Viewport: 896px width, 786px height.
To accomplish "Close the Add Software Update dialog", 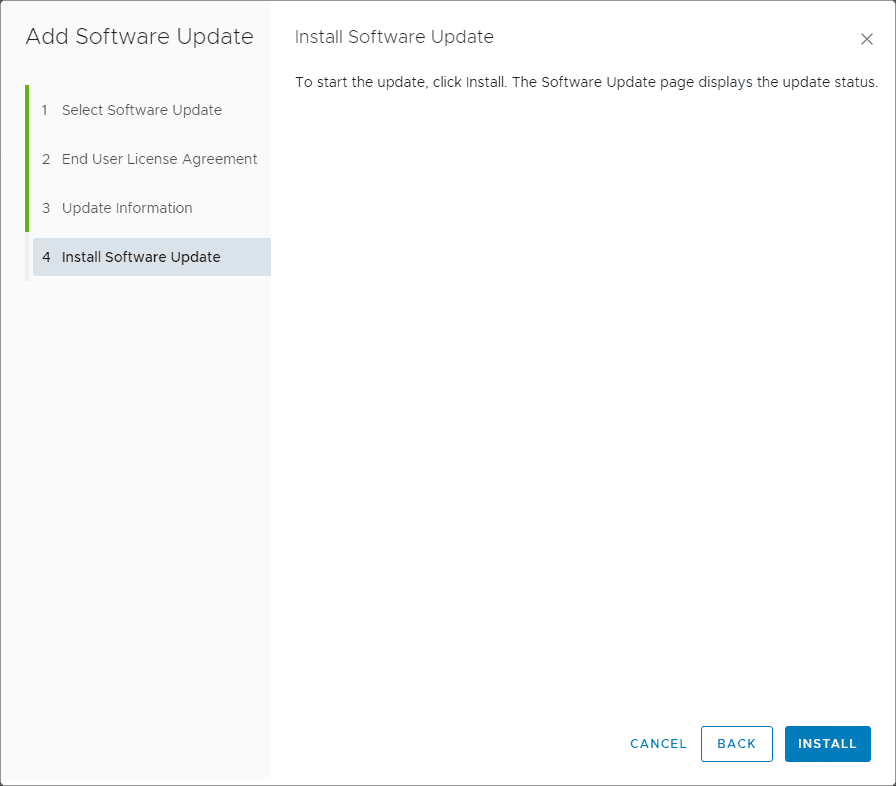I will click(x=867, y=39).
